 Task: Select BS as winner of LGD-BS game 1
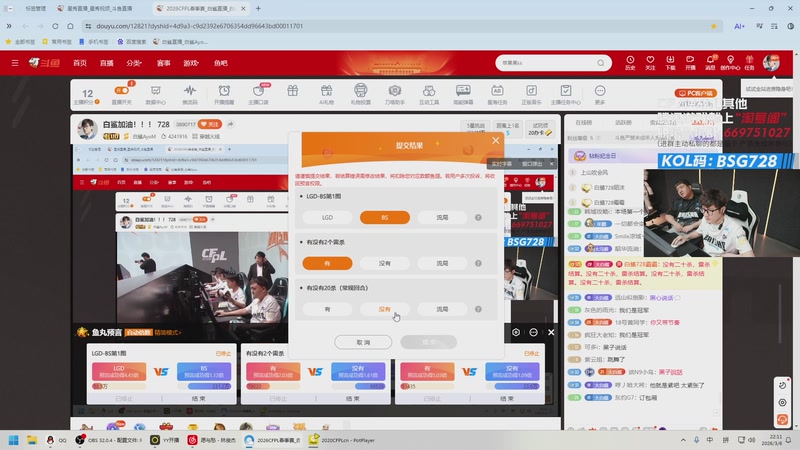385,217
